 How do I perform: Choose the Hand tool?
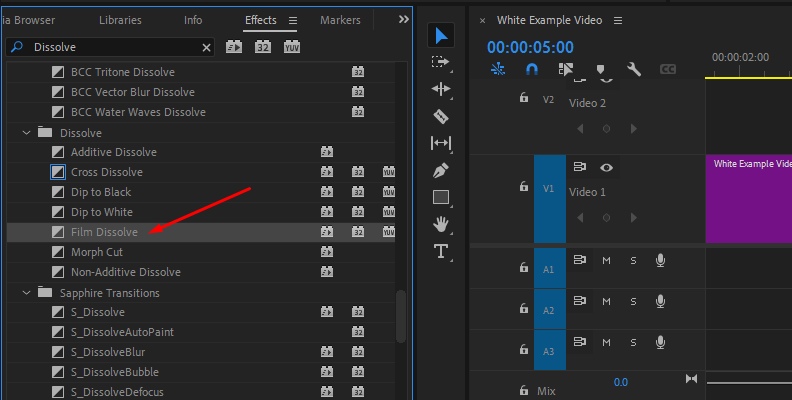click(x=441, y=224)
